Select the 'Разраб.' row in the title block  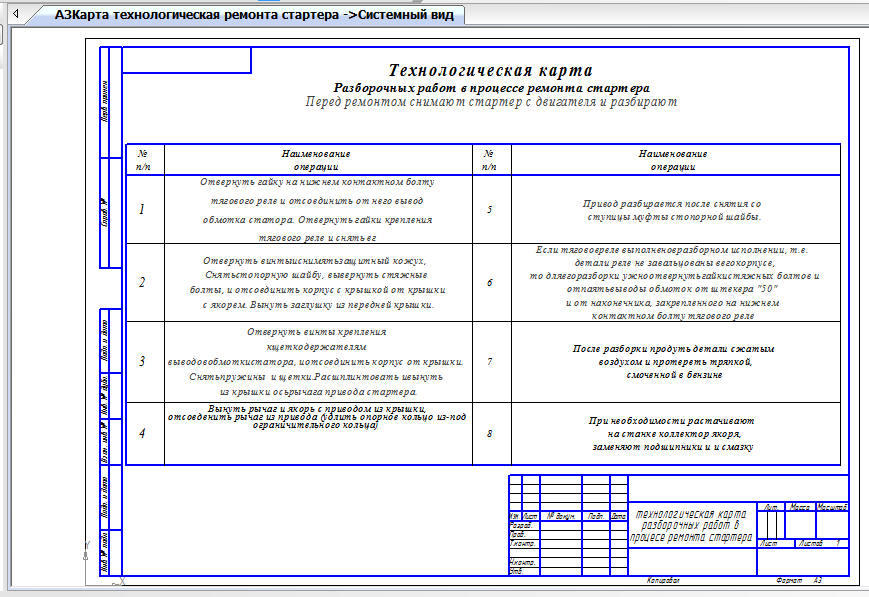[x=521, y=525]
